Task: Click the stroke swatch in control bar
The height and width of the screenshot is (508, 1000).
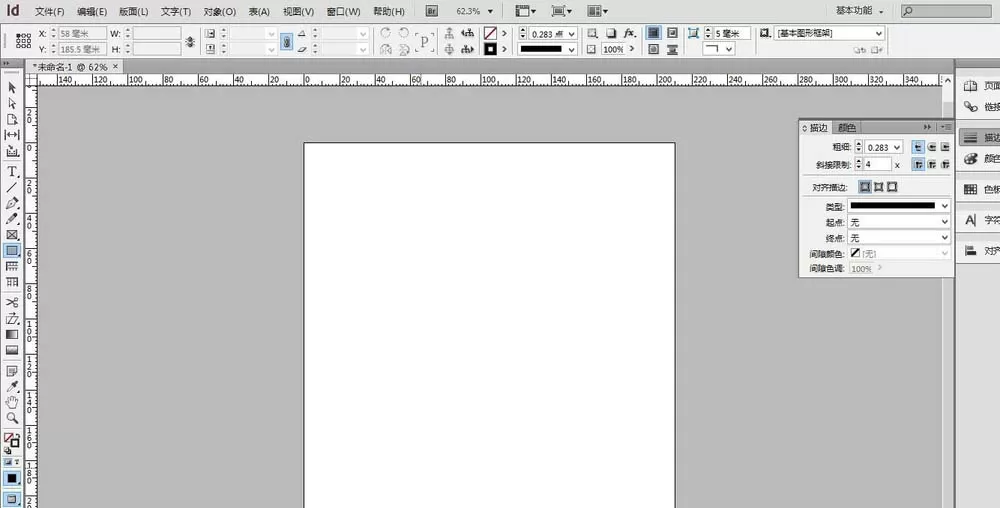Action: (x=490, y=49)
